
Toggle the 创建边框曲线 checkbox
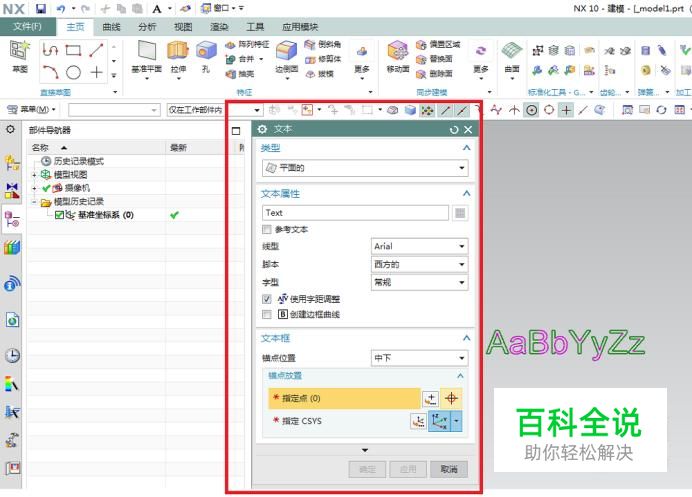267,314
